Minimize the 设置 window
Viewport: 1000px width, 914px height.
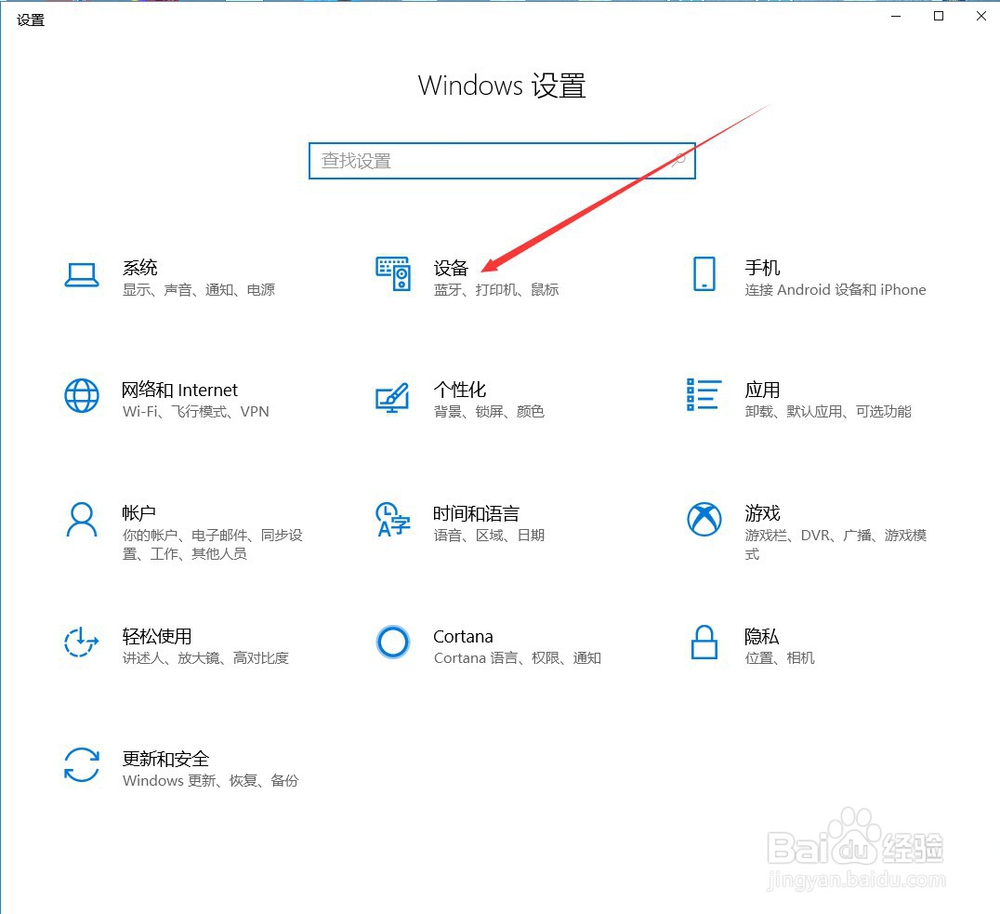(x=896, y=16)
